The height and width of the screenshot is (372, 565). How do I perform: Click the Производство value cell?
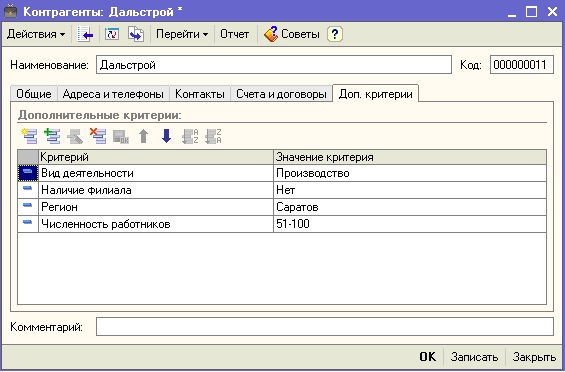tap(410, 173)
